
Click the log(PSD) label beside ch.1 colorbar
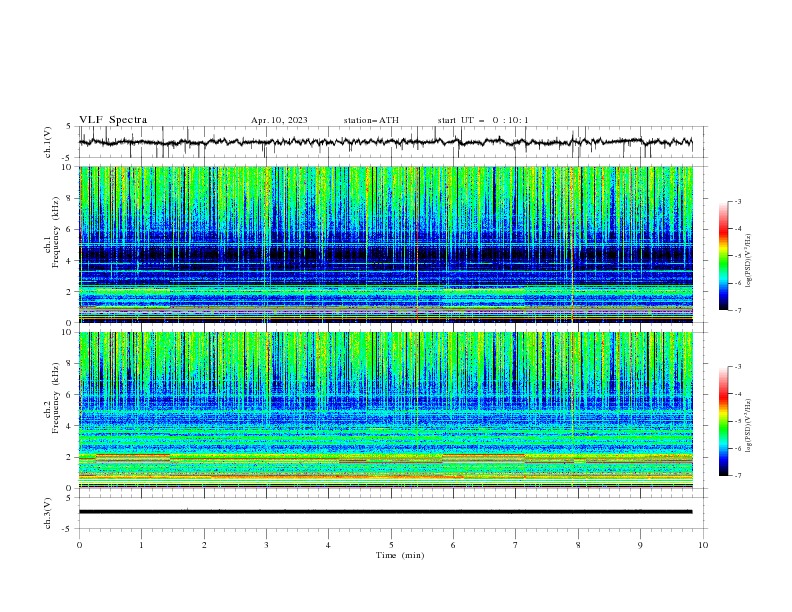point(748,261)
